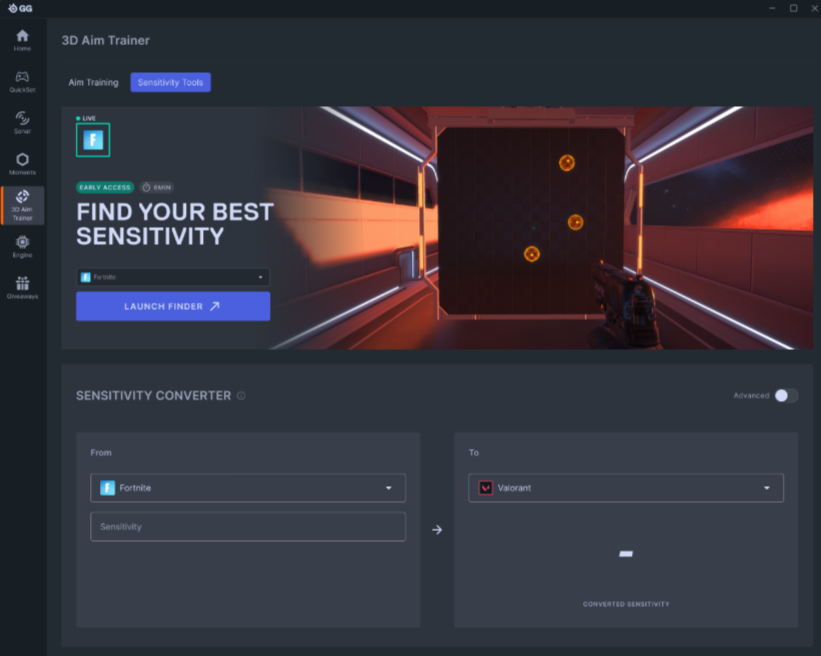821x656 pixels.
Task: Maximize the GG application window
Action: (793, 8)
